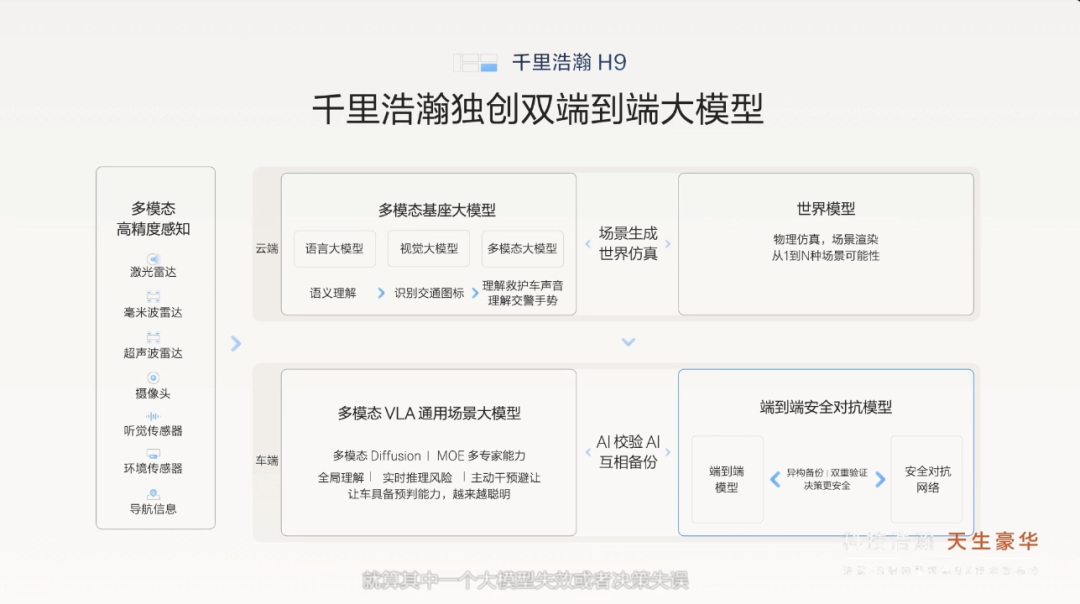Click the 摄像头 camera icon
This screenshot has width=1080, height=604.
[153, 377]
